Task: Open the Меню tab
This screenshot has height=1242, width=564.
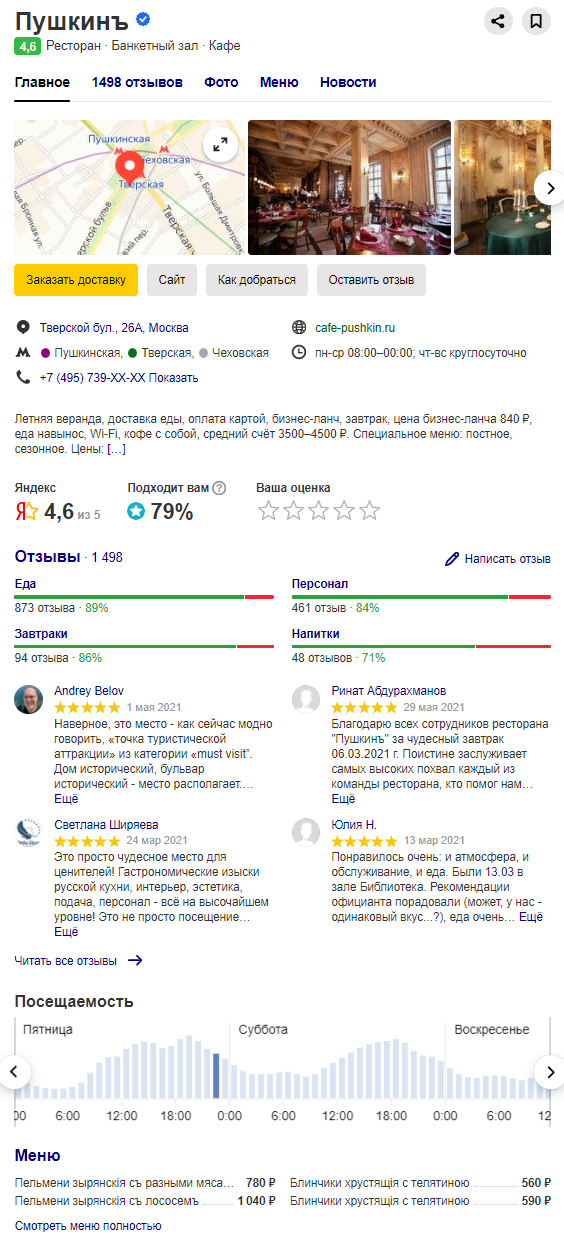Action: [279, 82]
